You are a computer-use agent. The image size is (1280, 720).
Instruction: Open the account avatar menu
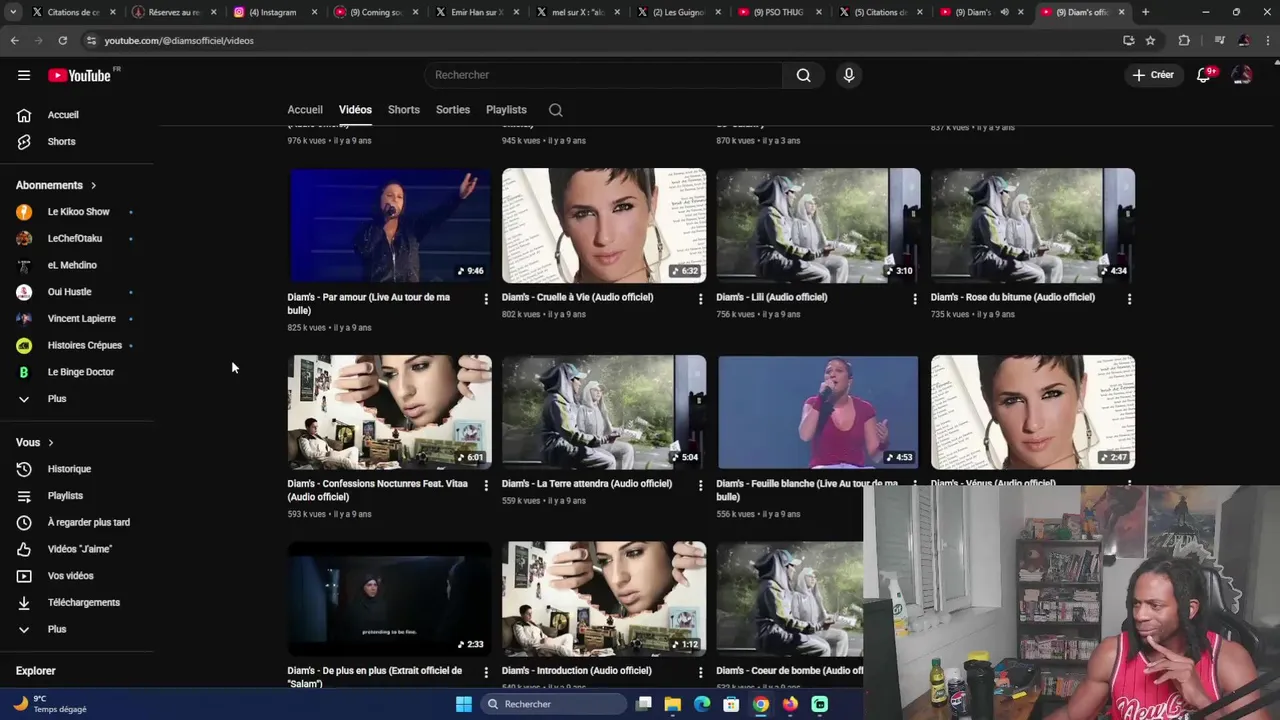[x=1242, y=75]
